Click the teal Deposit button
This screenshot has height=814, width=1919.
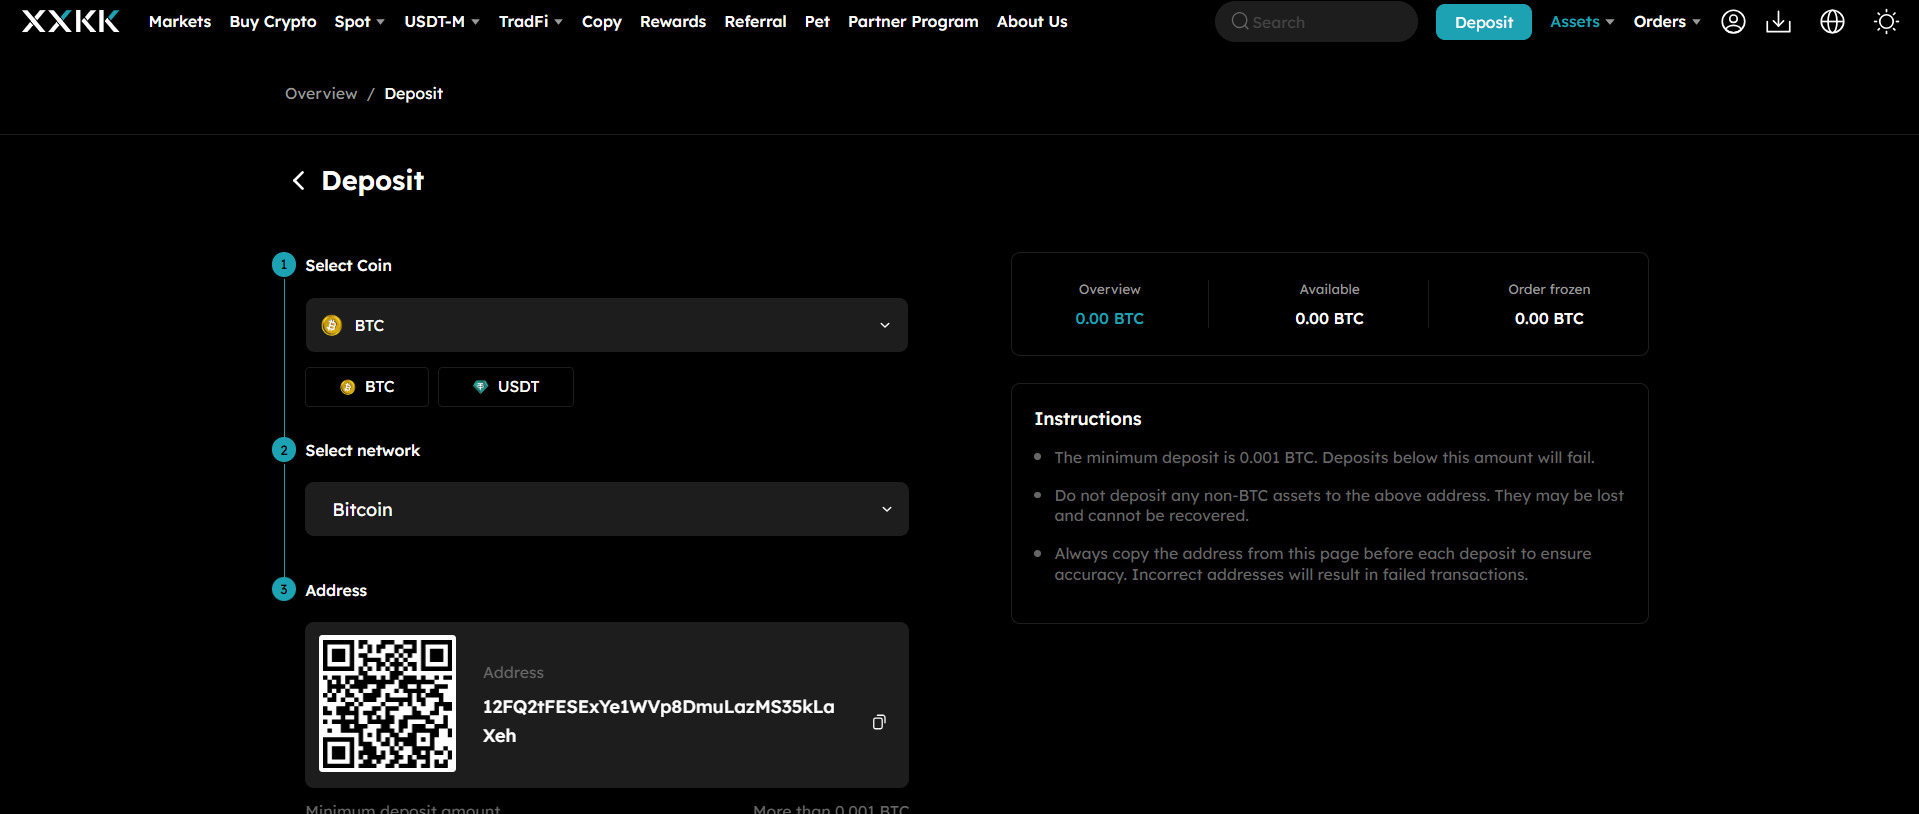coord(1483,22)
